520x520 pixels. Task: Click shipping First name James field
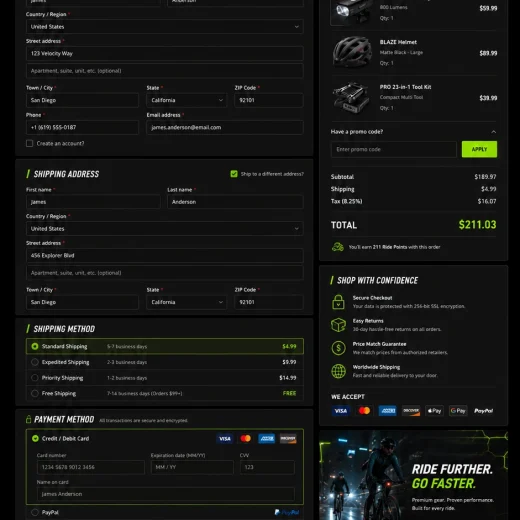[93, 202]
